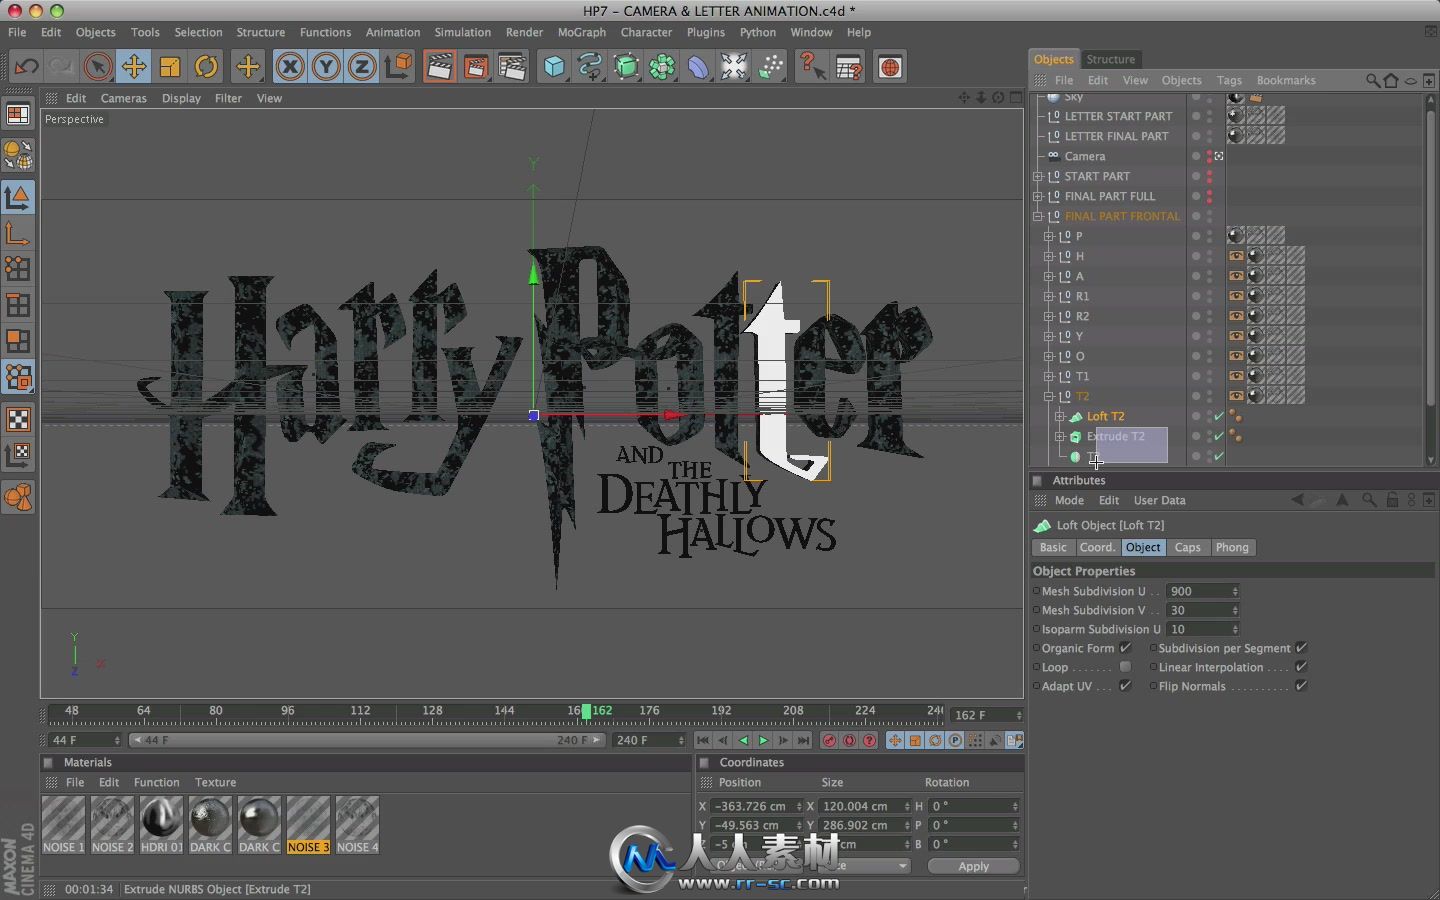Select the texture checkerboard mode icon

(x=18, y=420)
